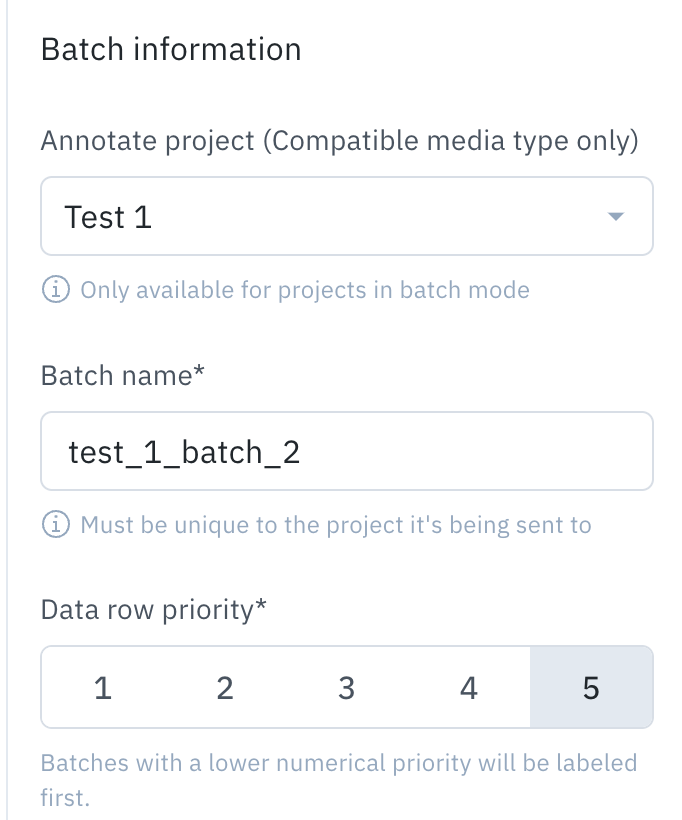Image resolution: width=682 pixels, height=820 pixels.
Task: Click info icon beside unique name note
Action: 55,525
